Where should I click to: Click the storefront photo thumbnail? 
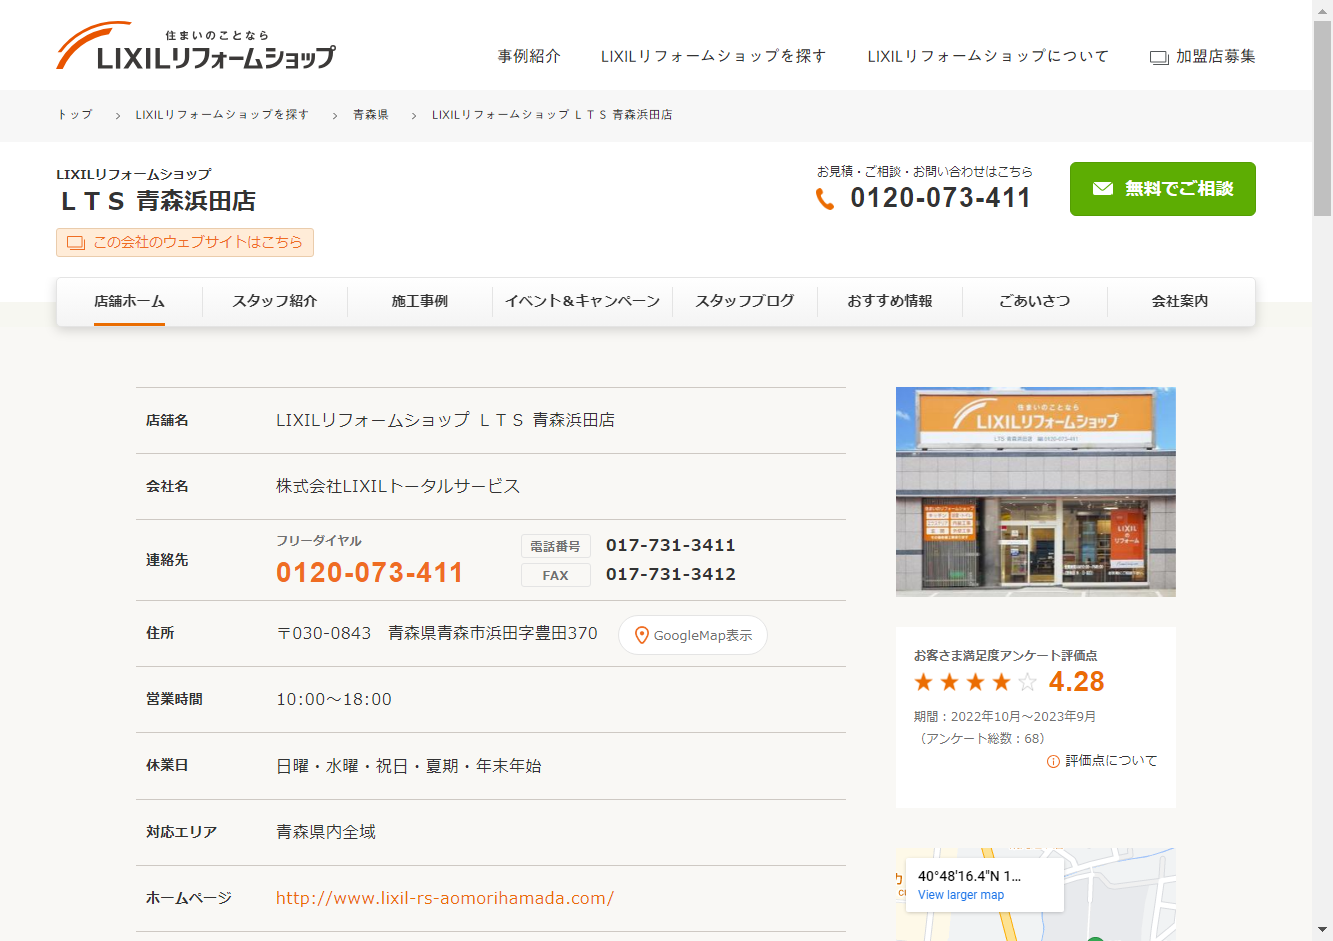pos(1036,492)
